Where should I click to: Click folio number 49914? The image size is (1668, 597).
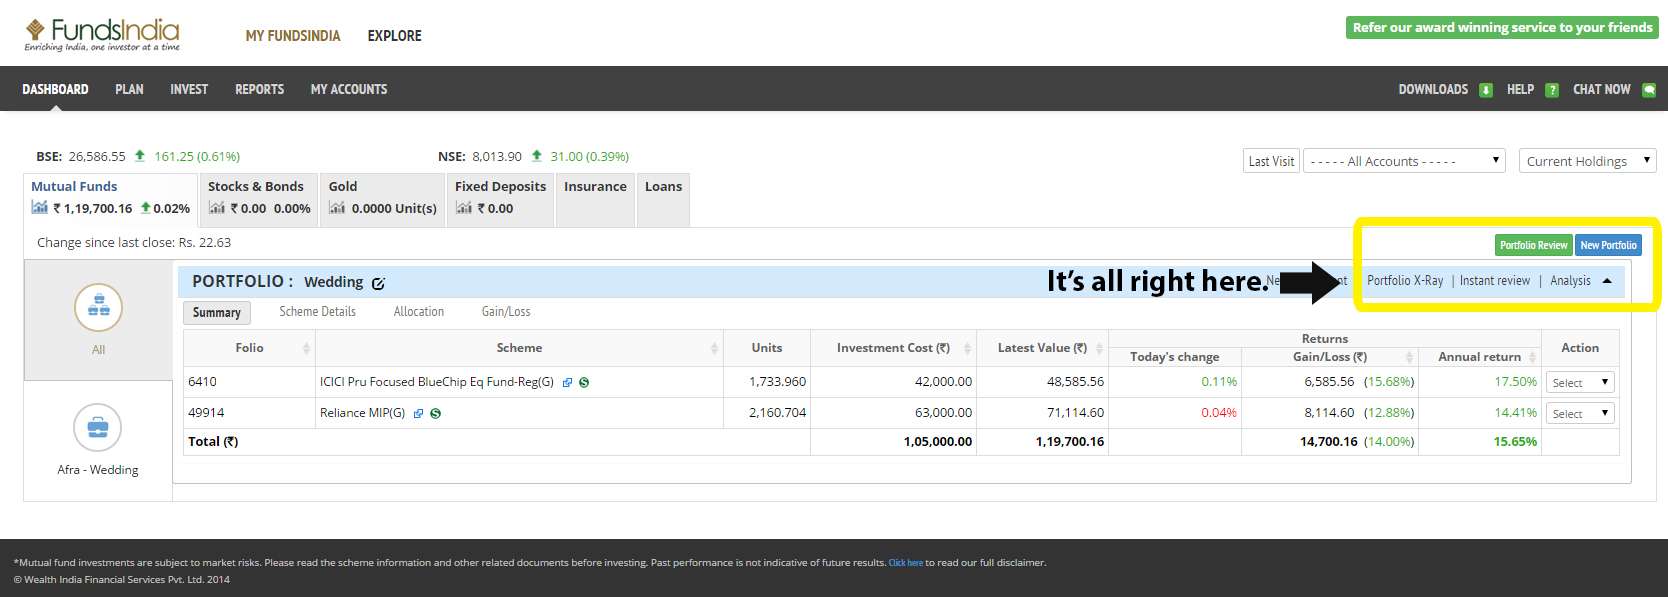coord(206,413)
